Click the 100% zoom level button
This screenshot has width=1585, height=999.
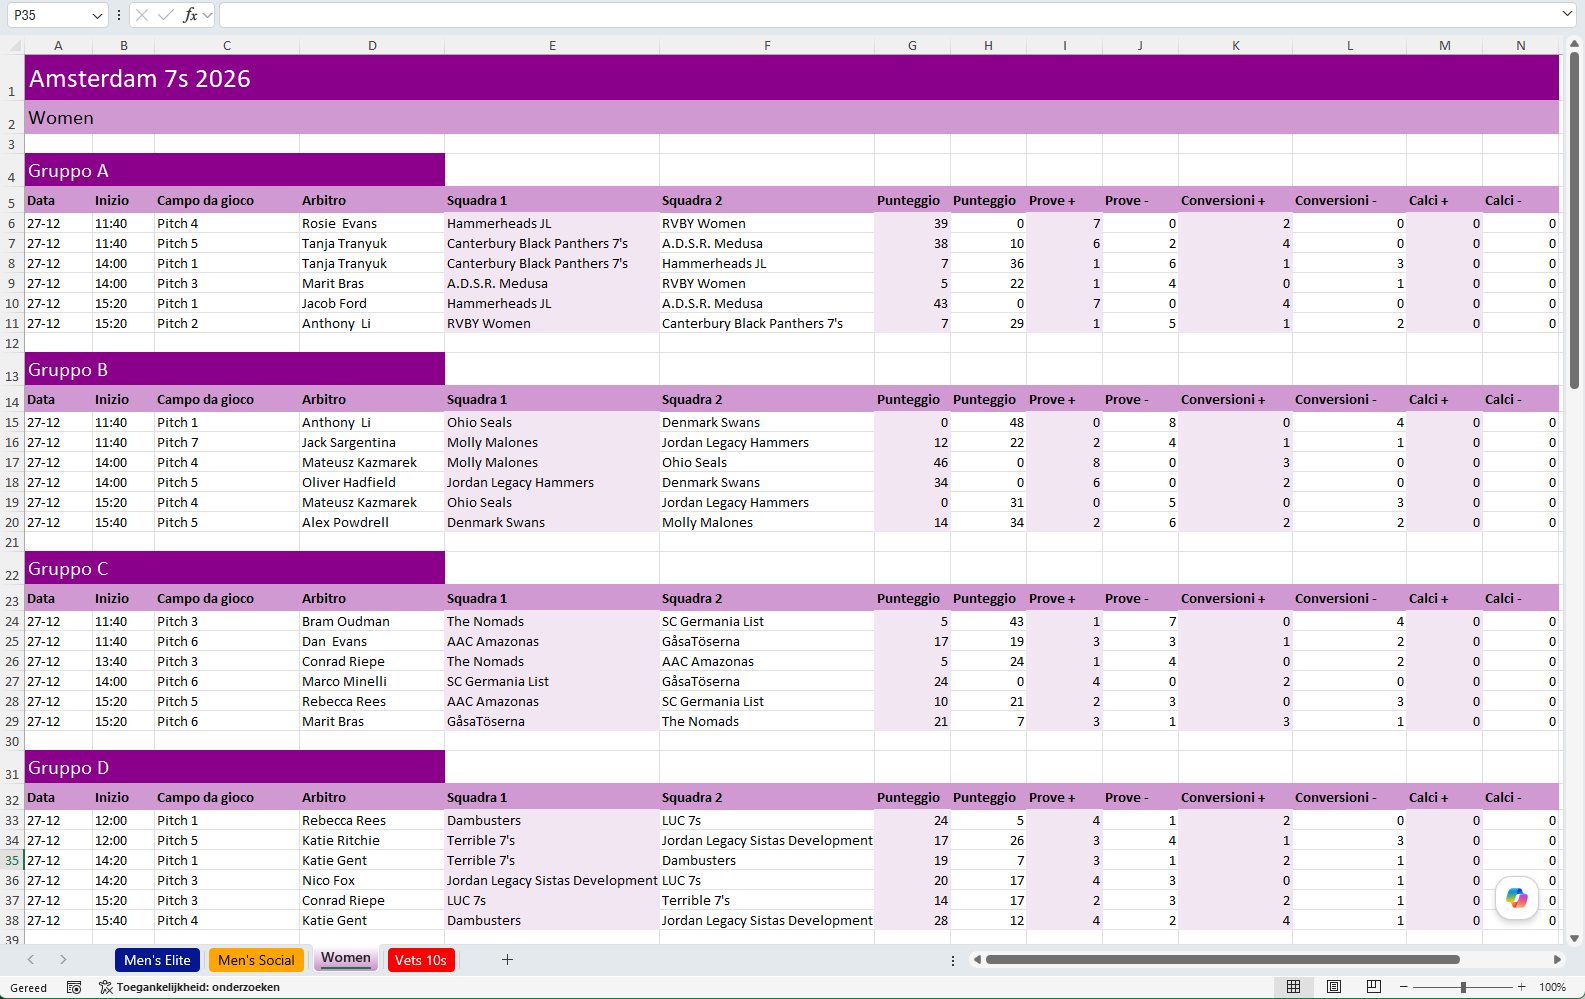point(1552,987)
